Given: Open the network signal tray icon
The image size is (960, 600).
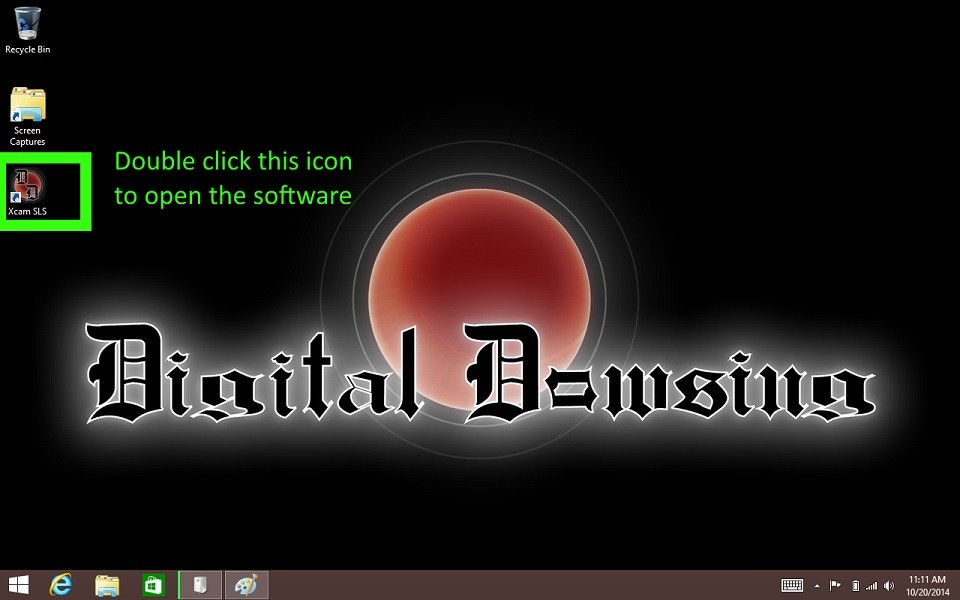Looking at the screenshot, I should click(871, 586).
